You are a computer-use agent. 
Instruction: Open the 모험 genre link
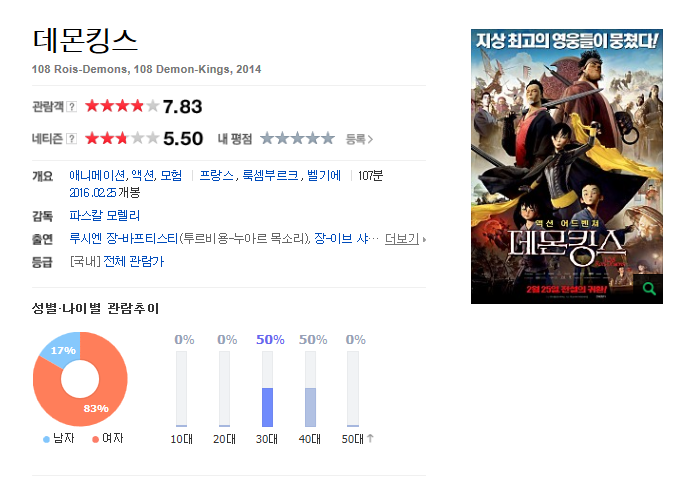(x=171, y=175)
